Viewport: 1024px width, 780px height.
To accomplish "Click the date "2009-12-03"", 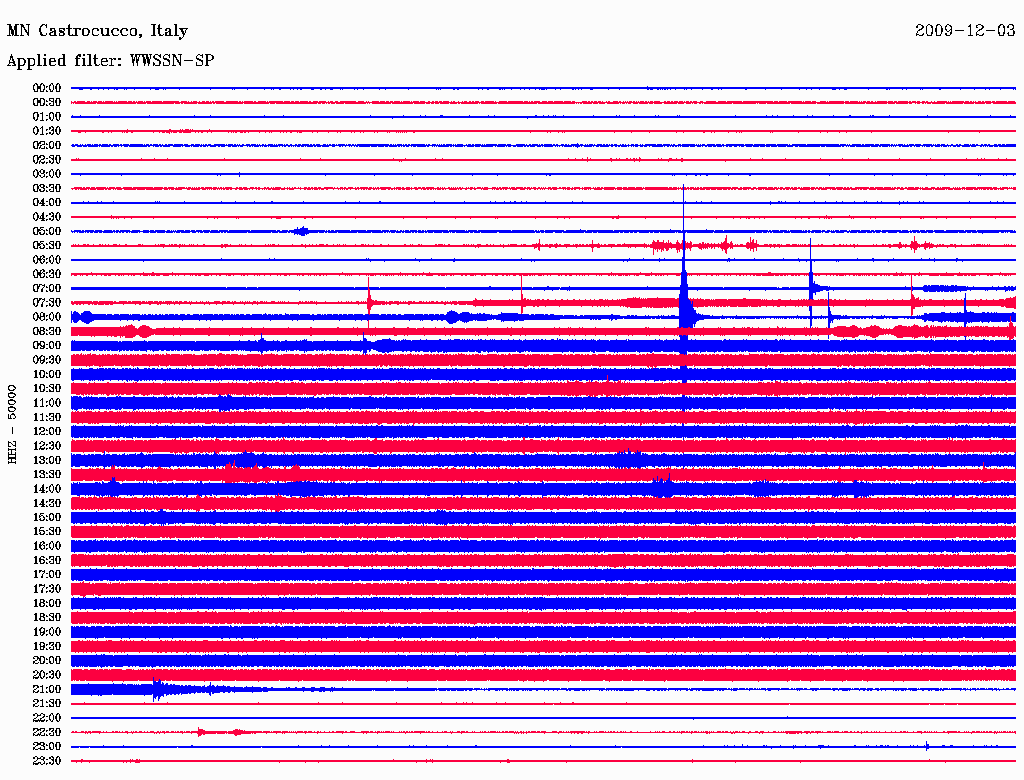I will 965,30.
